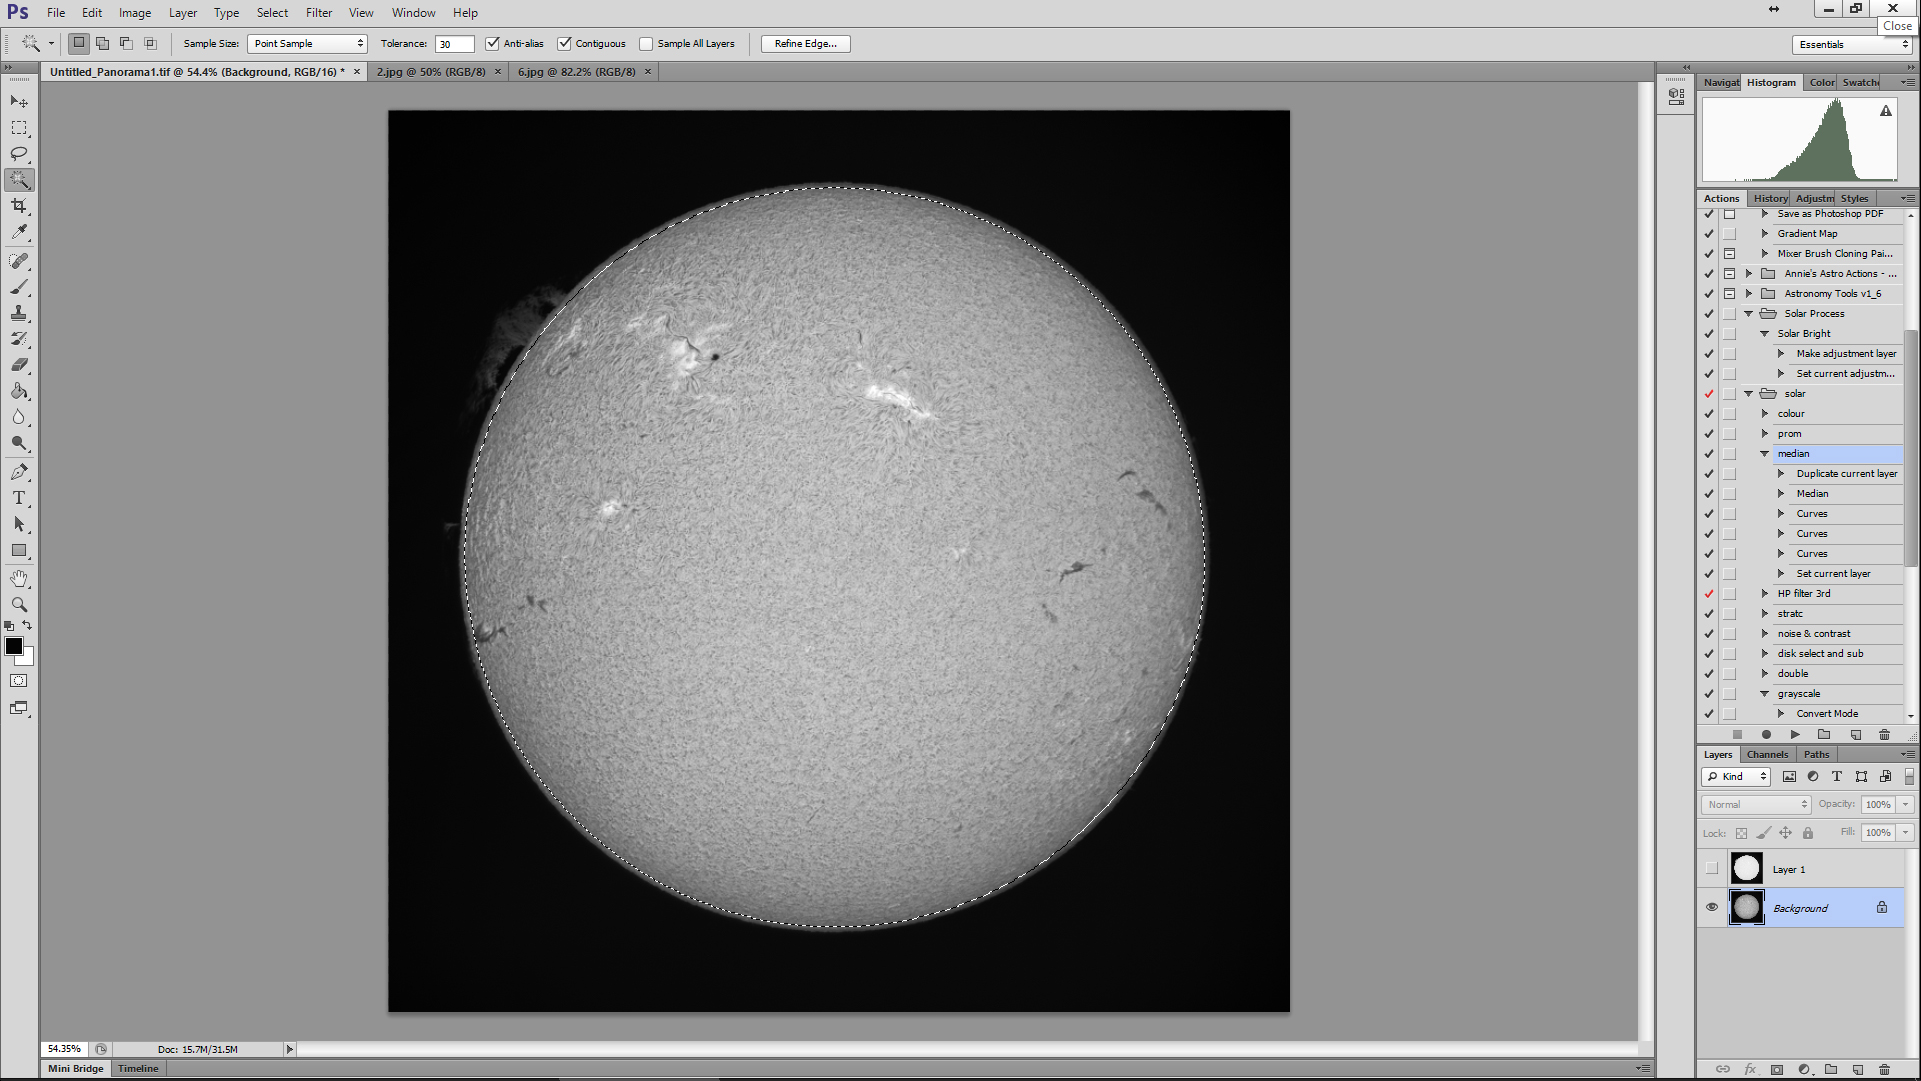1921x1081 pixels.
Task: Select the Clone Stamp tool
Action: 19,313
